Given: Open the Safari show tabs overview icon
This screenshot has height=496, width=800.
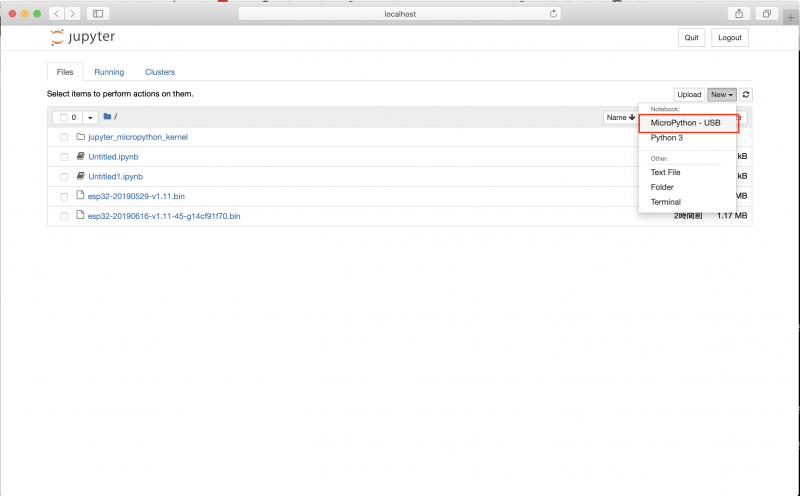Looking at the screenshot, I should [766, 14].
